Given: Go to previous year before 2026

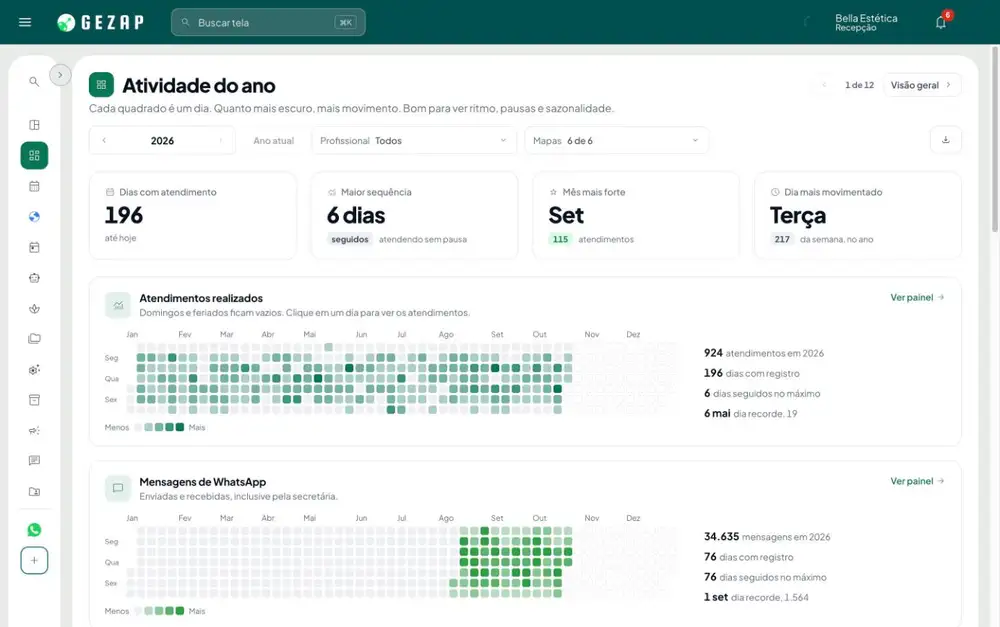Looking at the screenshot, I should pyautogui.click(x=104, y=140).
